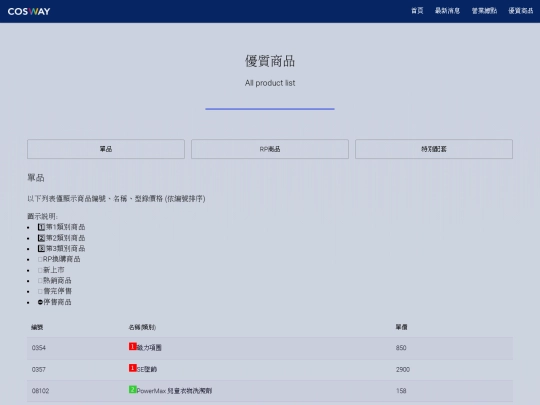This screenshot has height=405, width=540.
Task: Click product code 0357
Action: point(39,370)
